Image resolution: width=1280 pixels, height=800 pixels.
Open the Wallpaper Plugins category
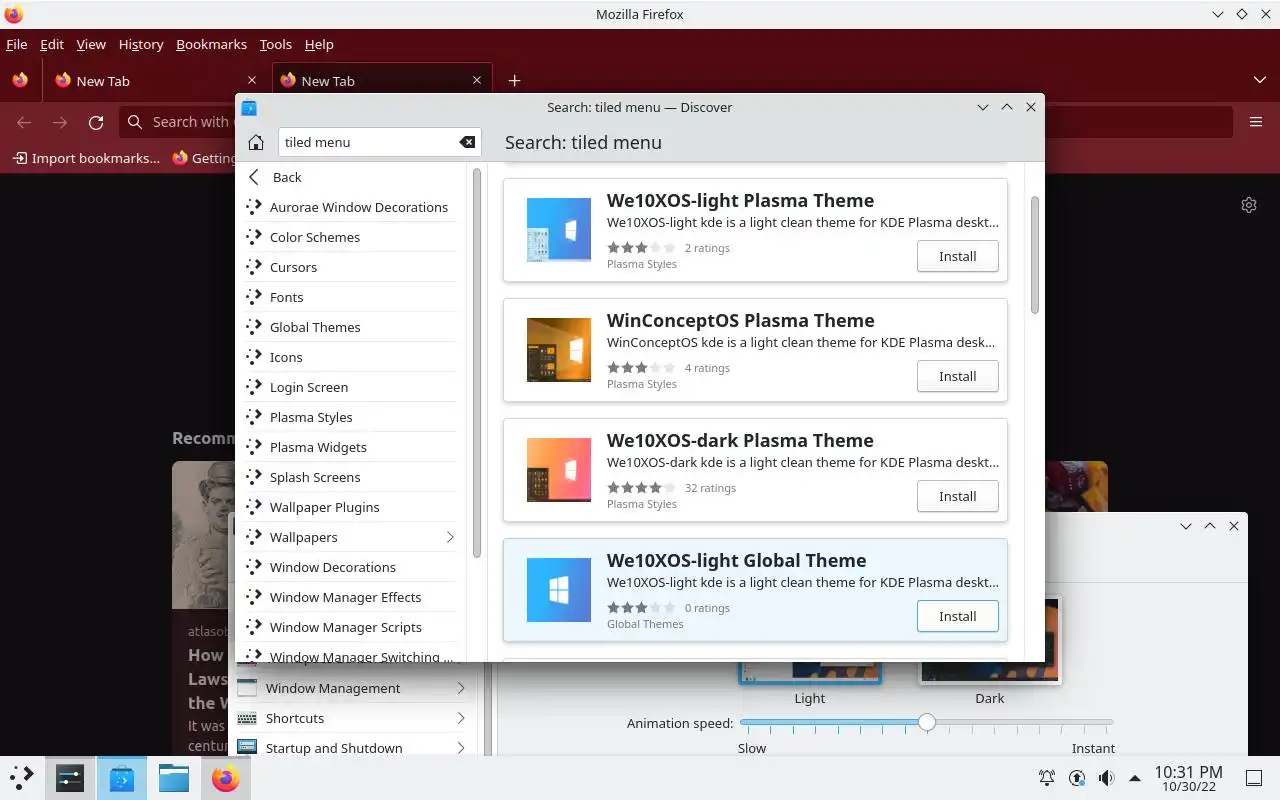pos(350,507)
